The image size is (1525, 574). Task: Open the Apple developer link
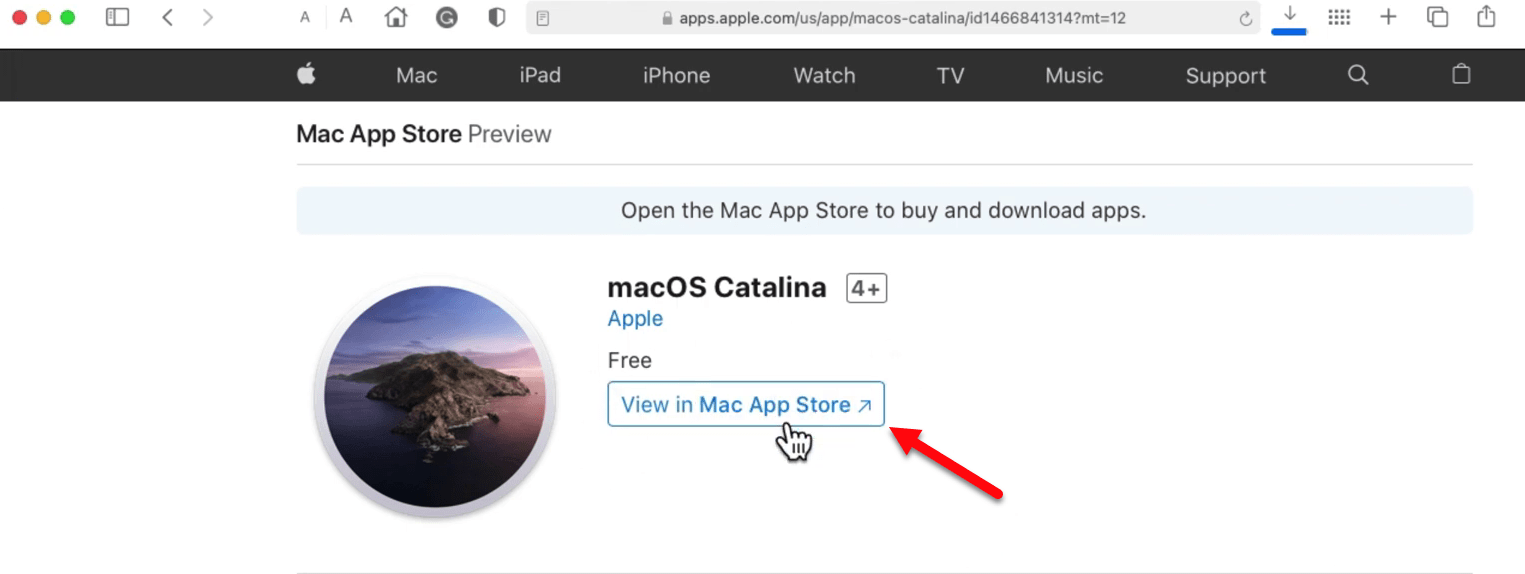point(635,319)
